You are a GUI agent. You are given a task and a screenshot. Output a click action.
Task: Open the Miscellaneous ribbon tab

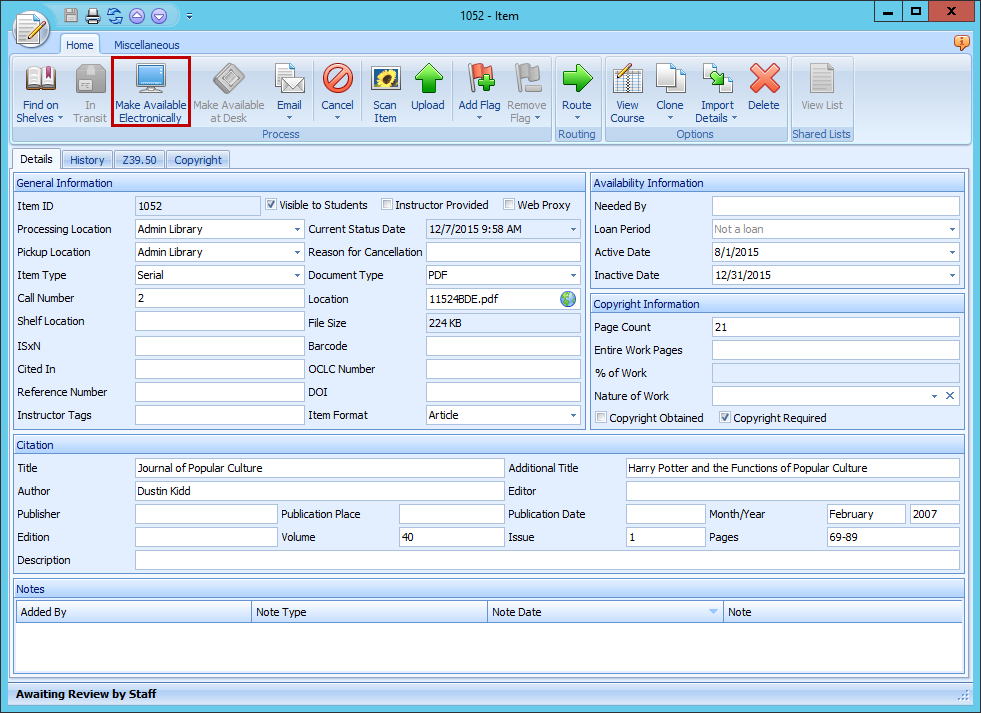pyautogui.click(x=146, y=44)
